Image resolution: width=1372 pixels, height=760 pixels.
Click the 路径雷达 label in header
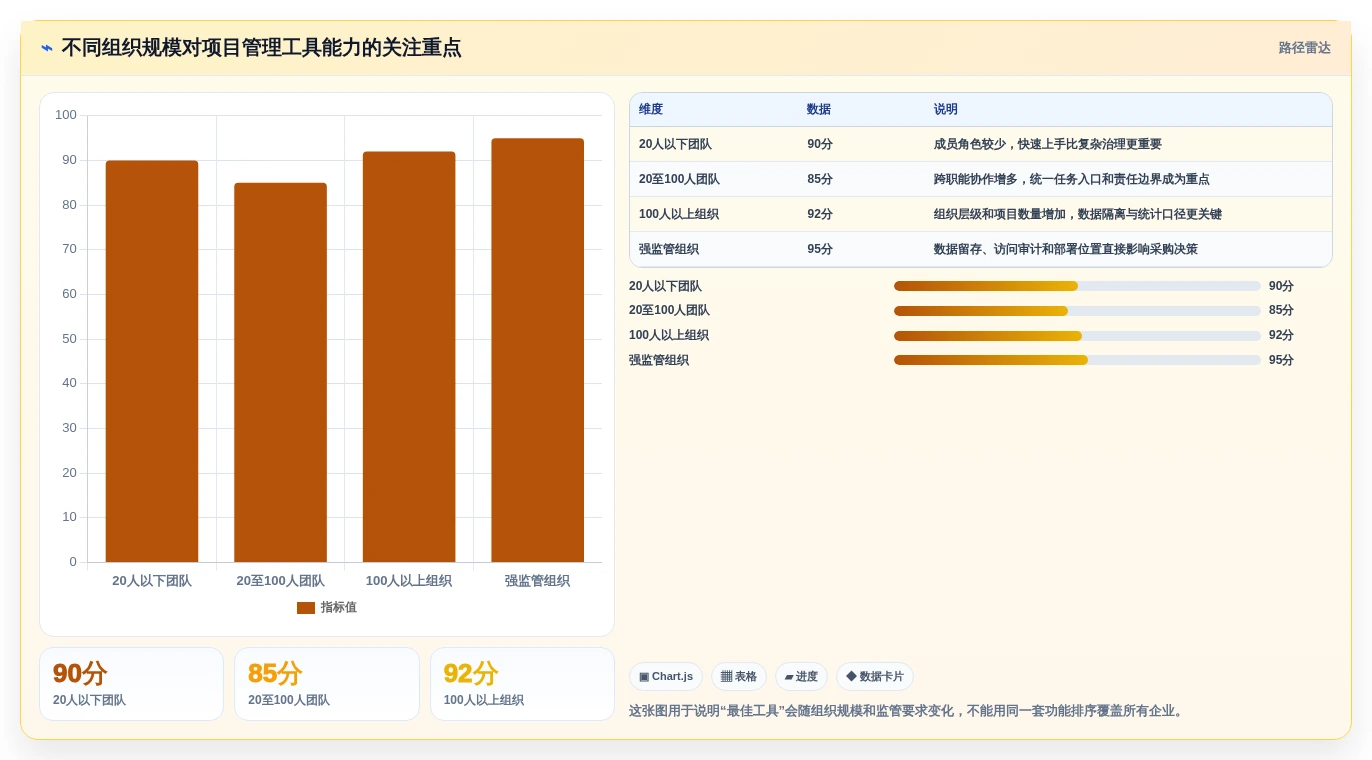[1304, 48]
